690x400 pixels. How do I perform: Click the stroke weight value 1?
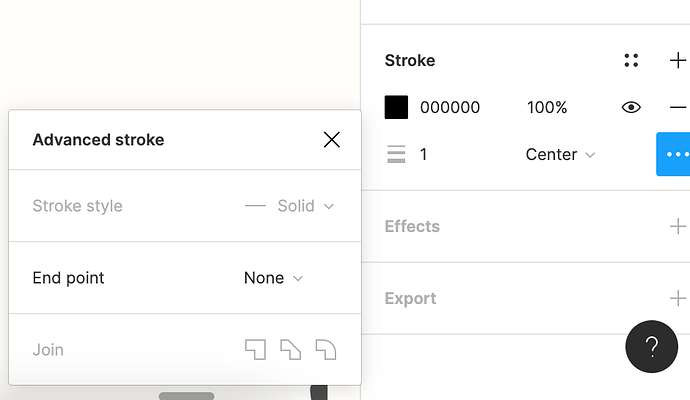pos(424,154)
